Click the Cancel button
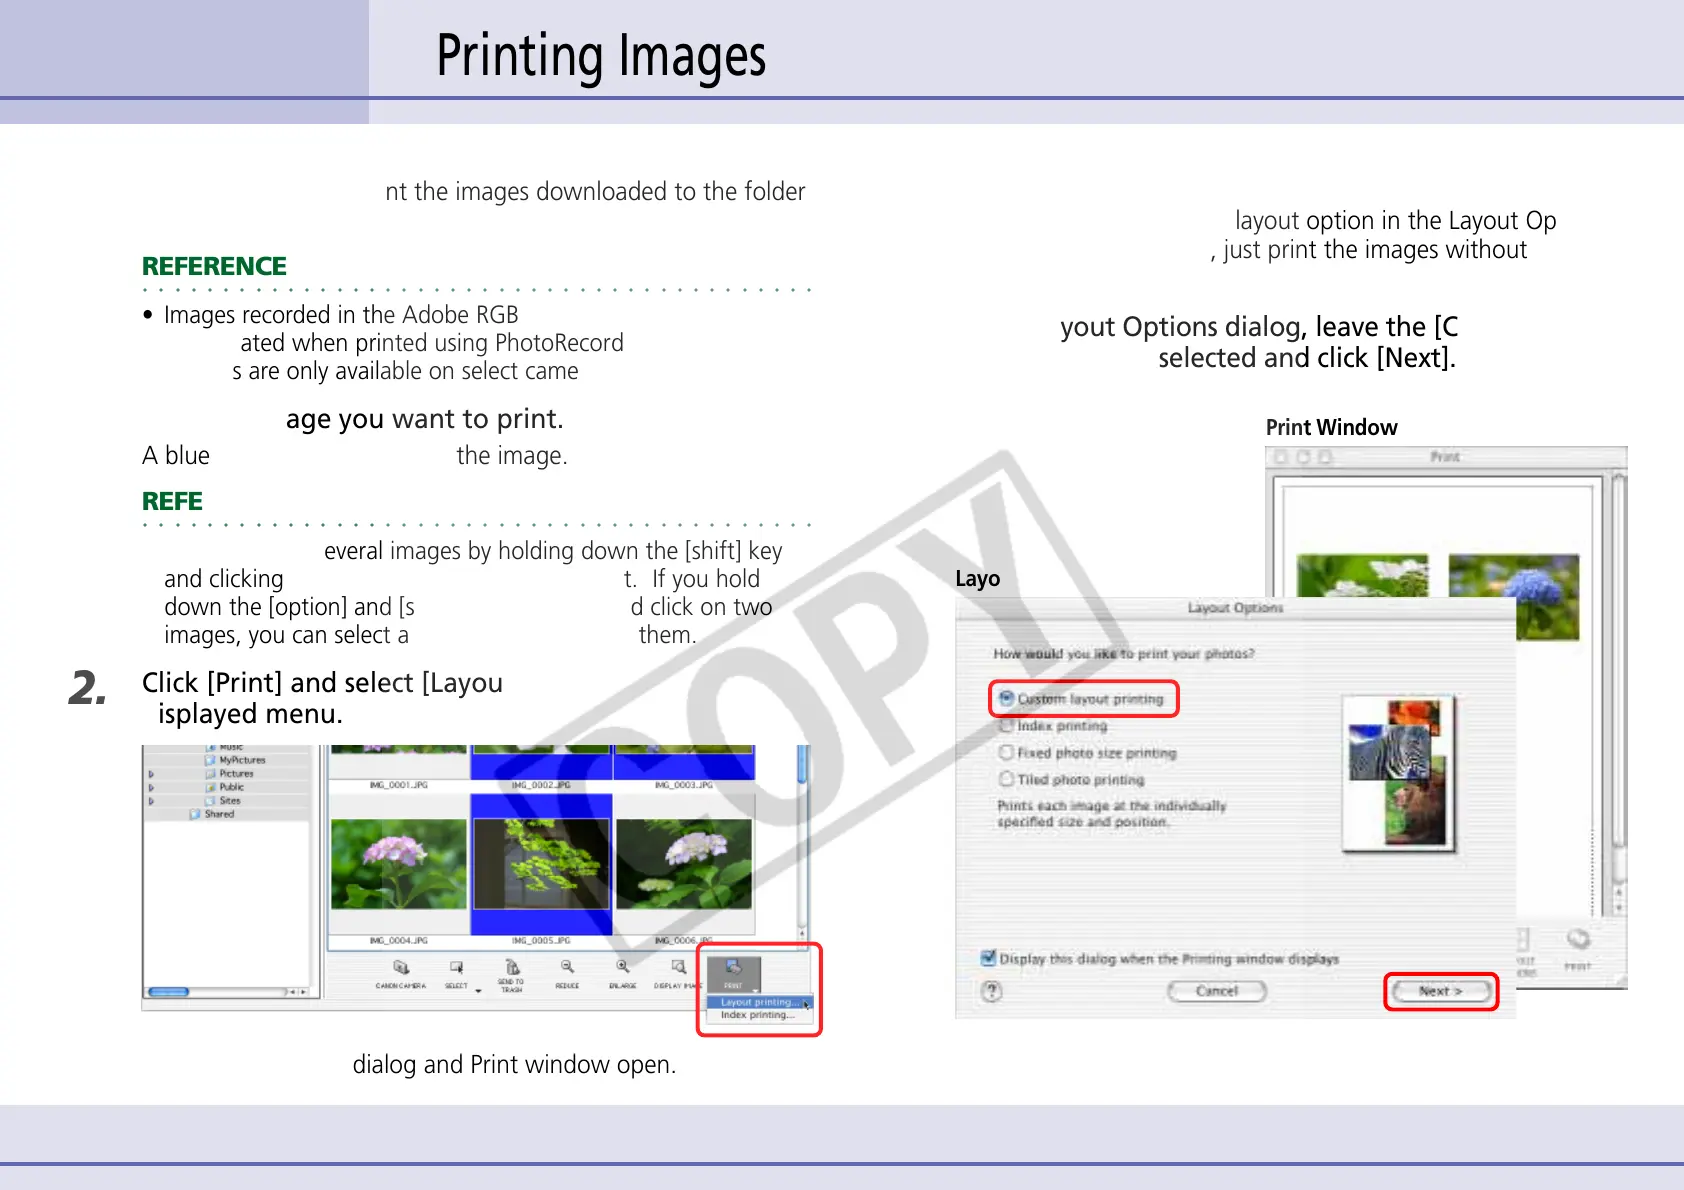 [x=1217, y=991]
